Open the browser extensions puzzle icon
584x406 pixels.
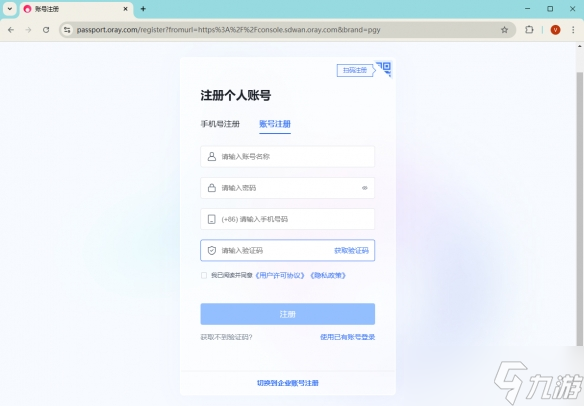529,30
